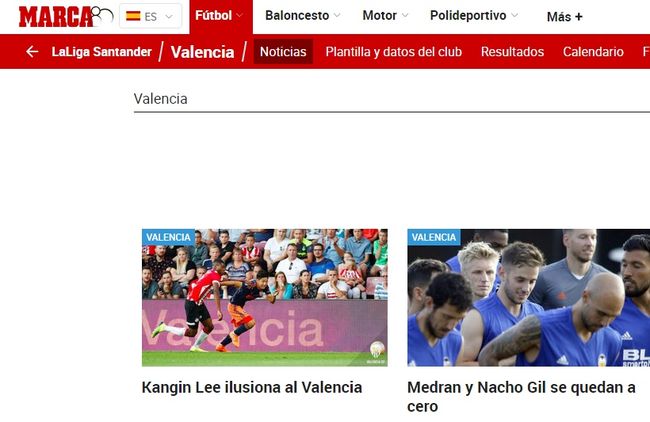Viewport: 650px width, 422px height.
Task: Click the Spanish flag icon
Action: pos(133,16)
